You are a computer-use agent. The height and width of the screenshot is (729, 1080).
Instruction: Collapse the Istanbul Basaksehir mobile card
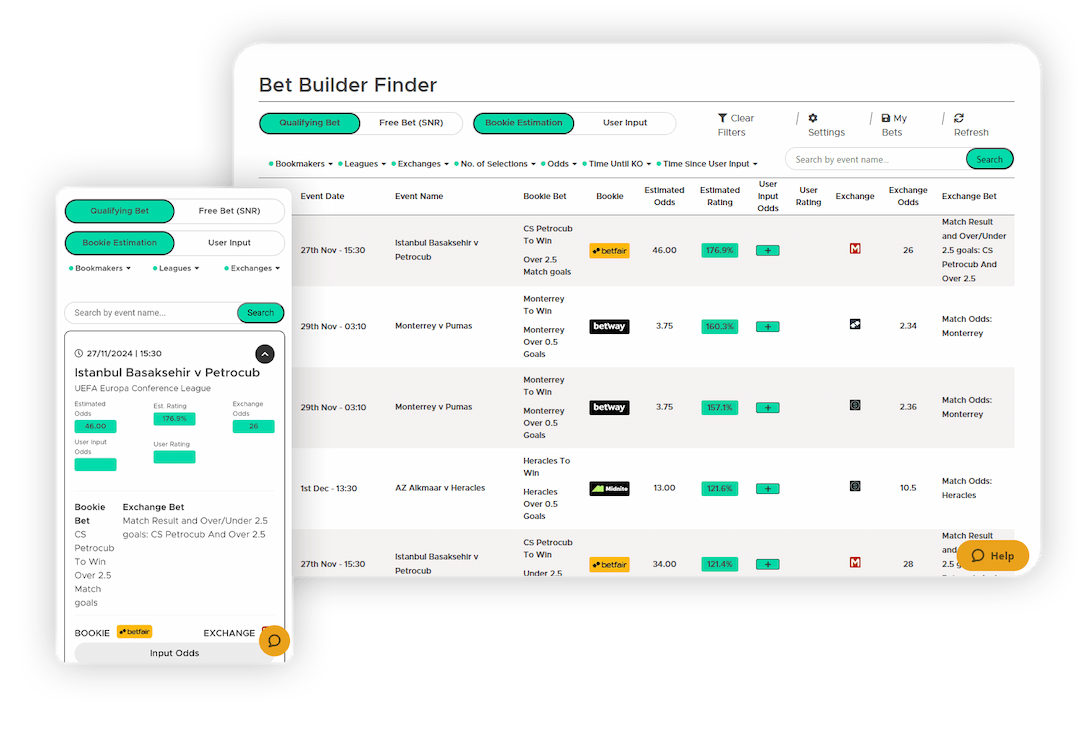(264, 353)
